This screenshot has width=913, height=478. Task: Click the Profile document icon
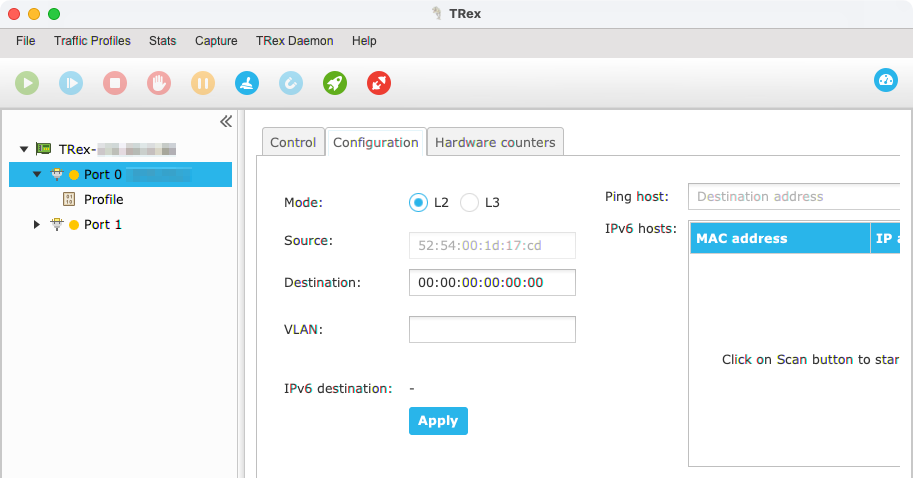69,199
